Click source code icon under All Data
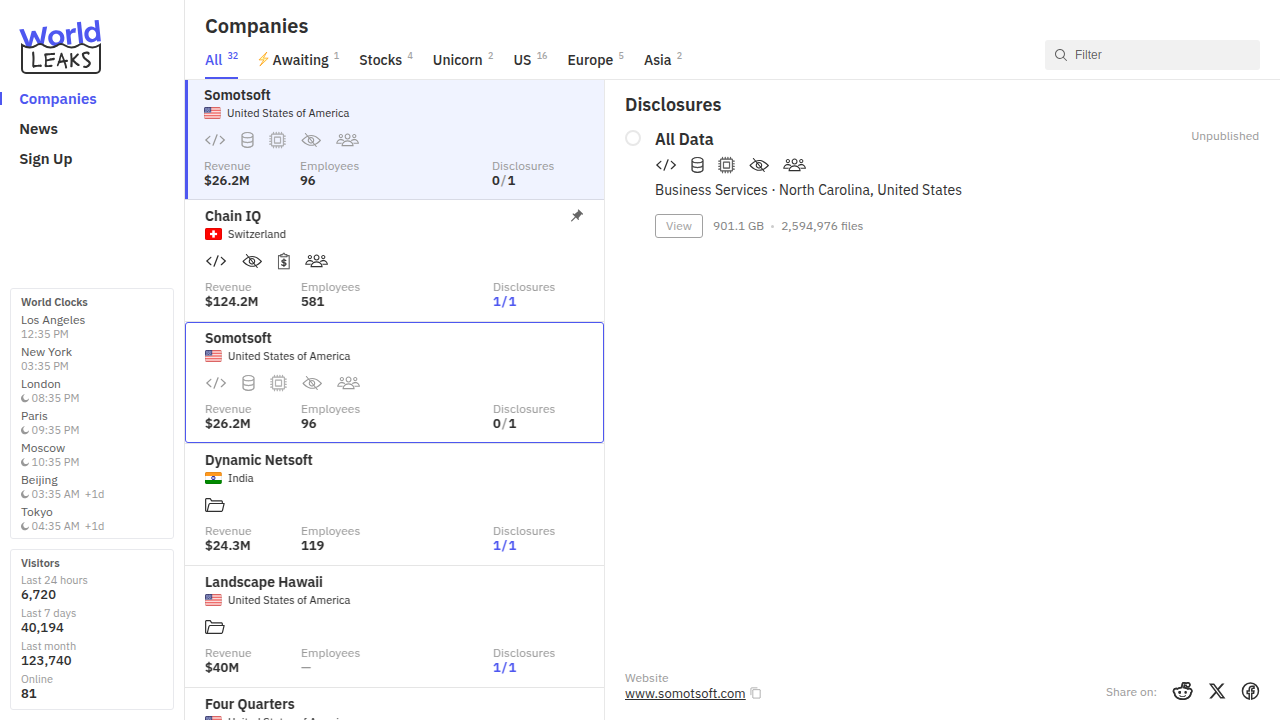The height and width of the screenshot is (720, 1280). pyautogui.click(x=665, y=165)
